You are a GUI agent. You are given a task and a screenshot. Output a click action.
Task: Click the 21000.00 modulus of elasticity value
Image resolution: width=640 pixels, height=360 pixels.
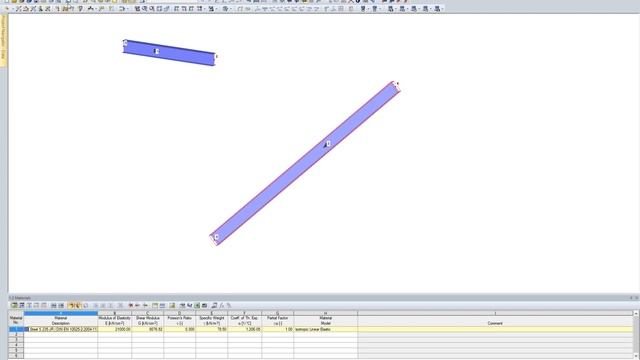pos(115,329)
